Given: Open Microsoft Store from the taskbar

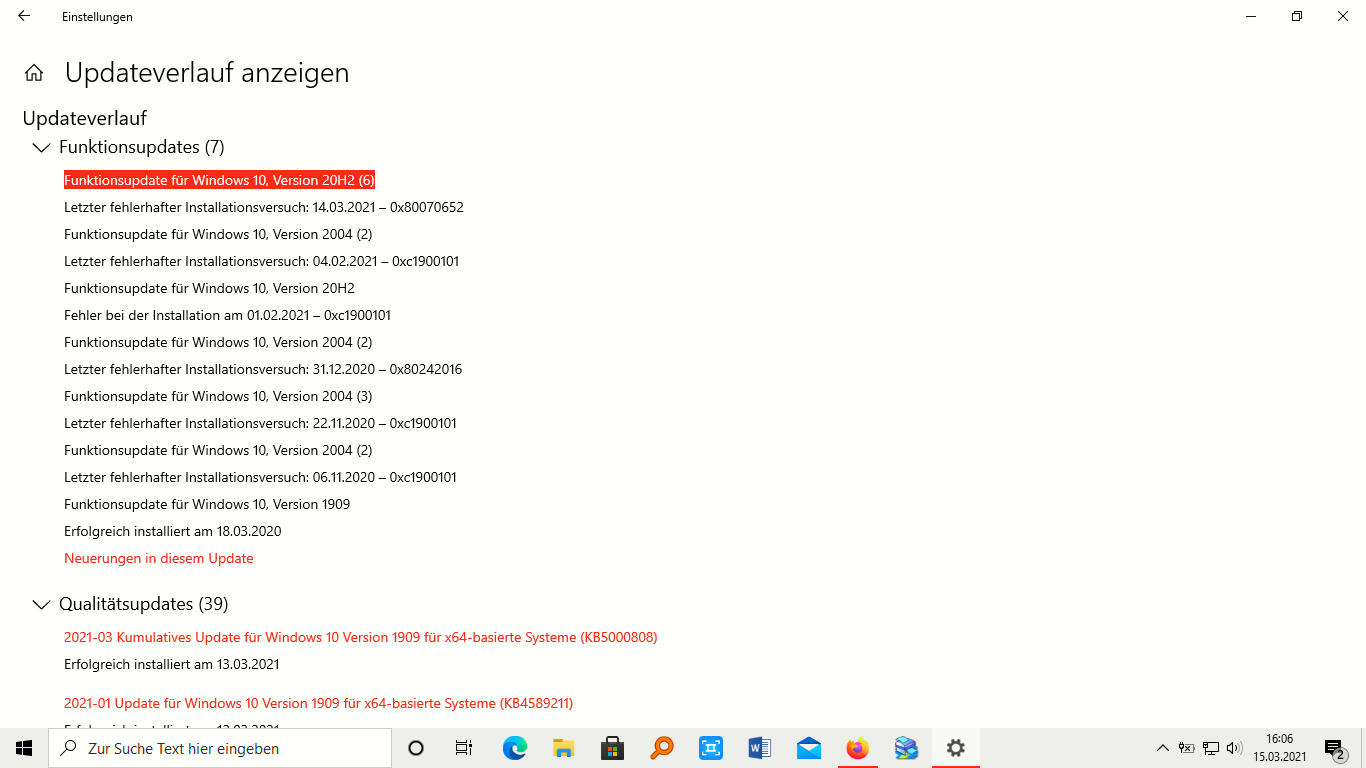Looking at the screenshot, I should pyautogui.click(x=612, y=748).
